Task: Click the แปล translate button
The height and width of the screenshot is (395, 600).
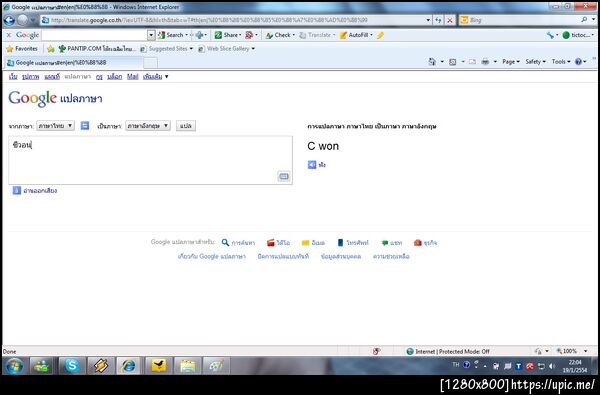Action: tap(186, 126)
